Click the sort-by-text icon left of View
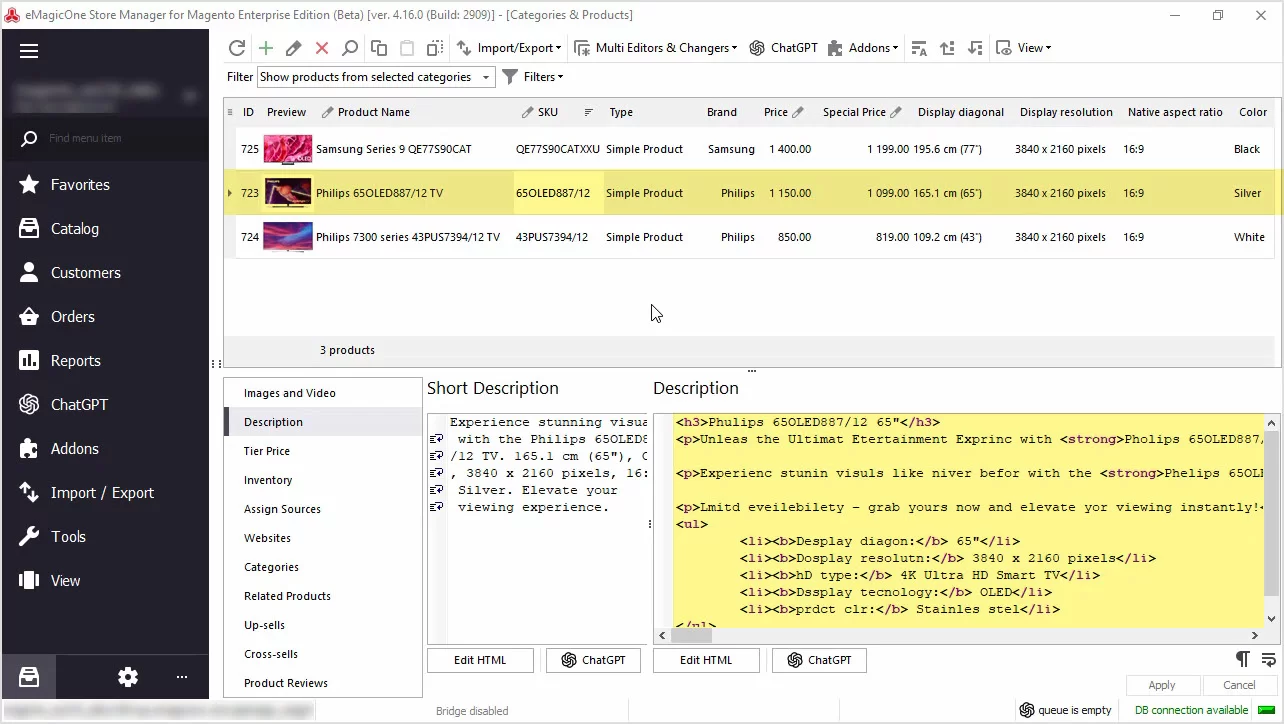 [x=919, y=48]
